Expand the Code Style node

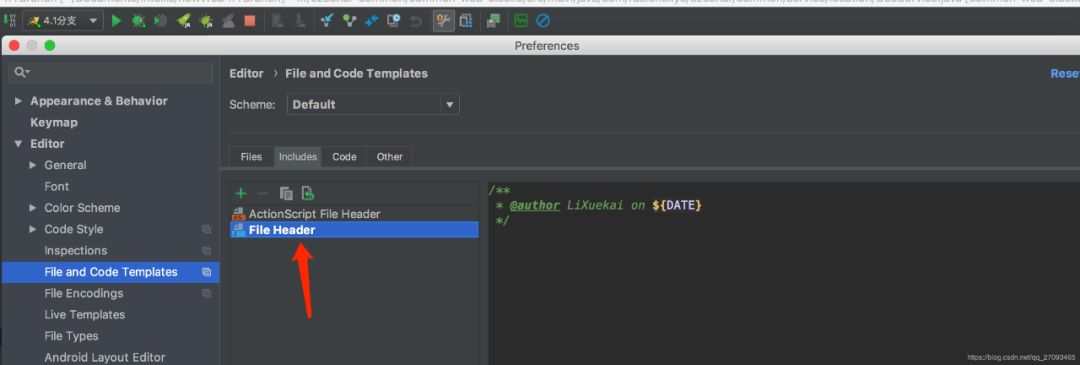pyautogui.click(x=33, y=229)
